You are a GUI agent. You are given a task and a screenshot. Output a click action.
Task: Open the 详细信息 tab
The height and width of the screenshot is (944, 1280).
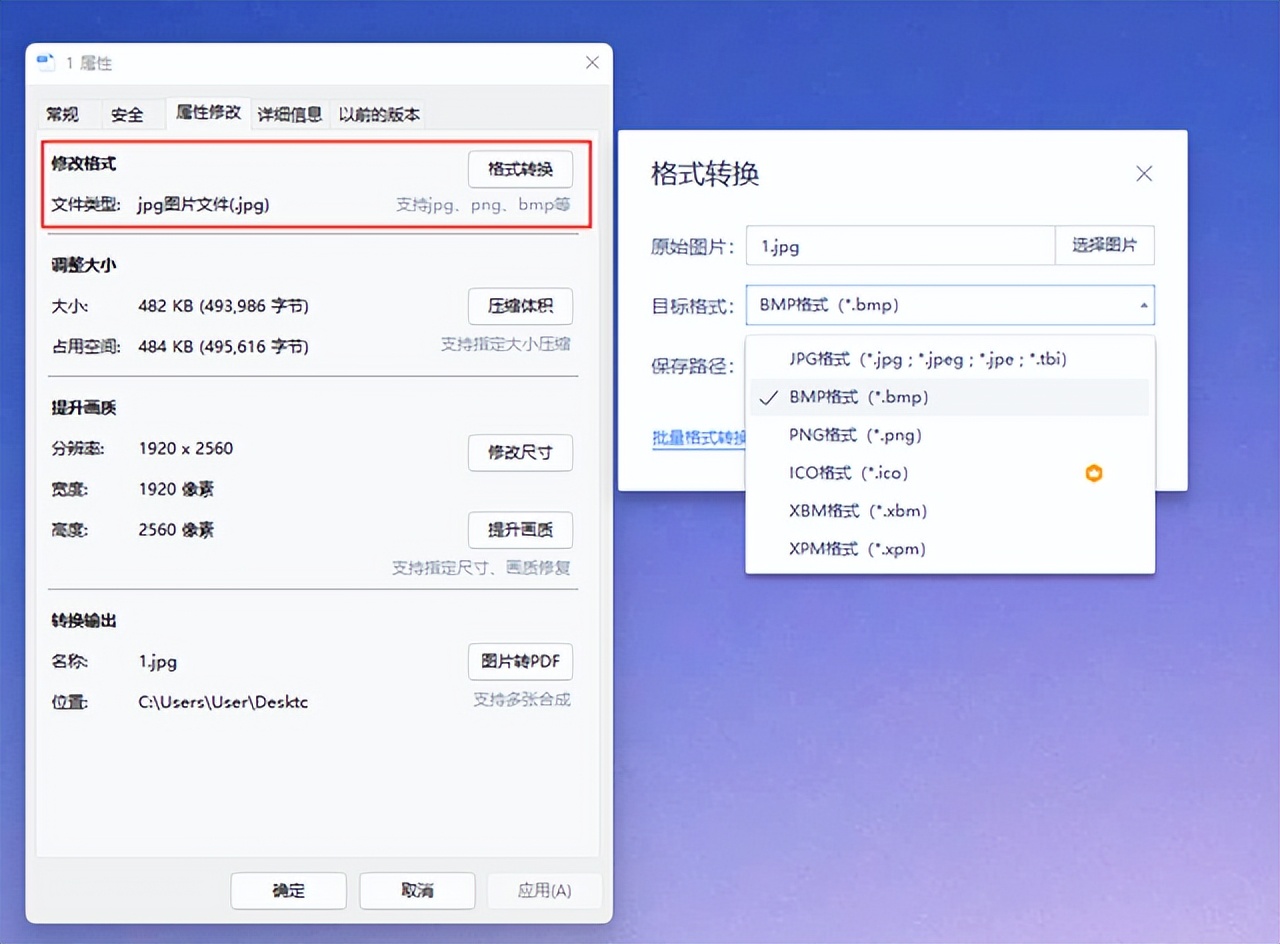pyautogui.click(x=289, y=114)
